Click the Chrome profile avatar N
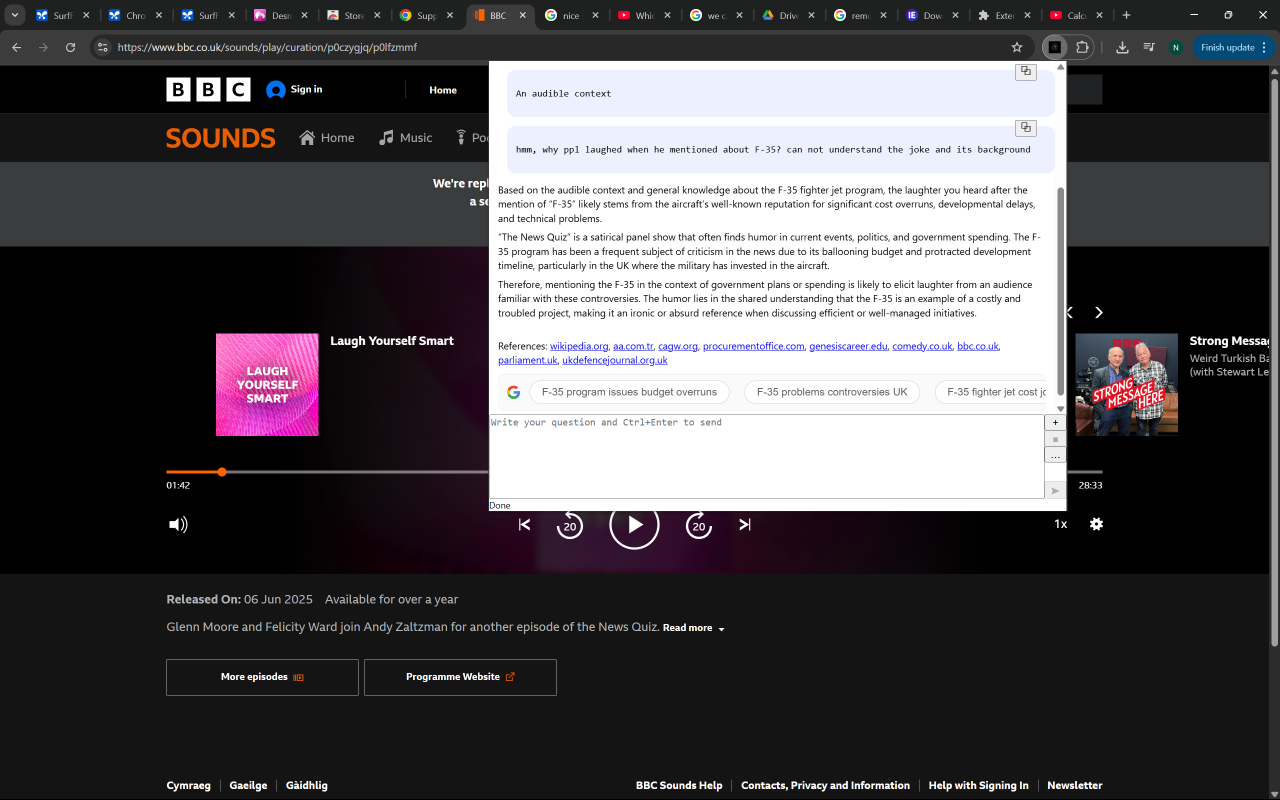1280x800 pixels. [x=1175, y=47]
